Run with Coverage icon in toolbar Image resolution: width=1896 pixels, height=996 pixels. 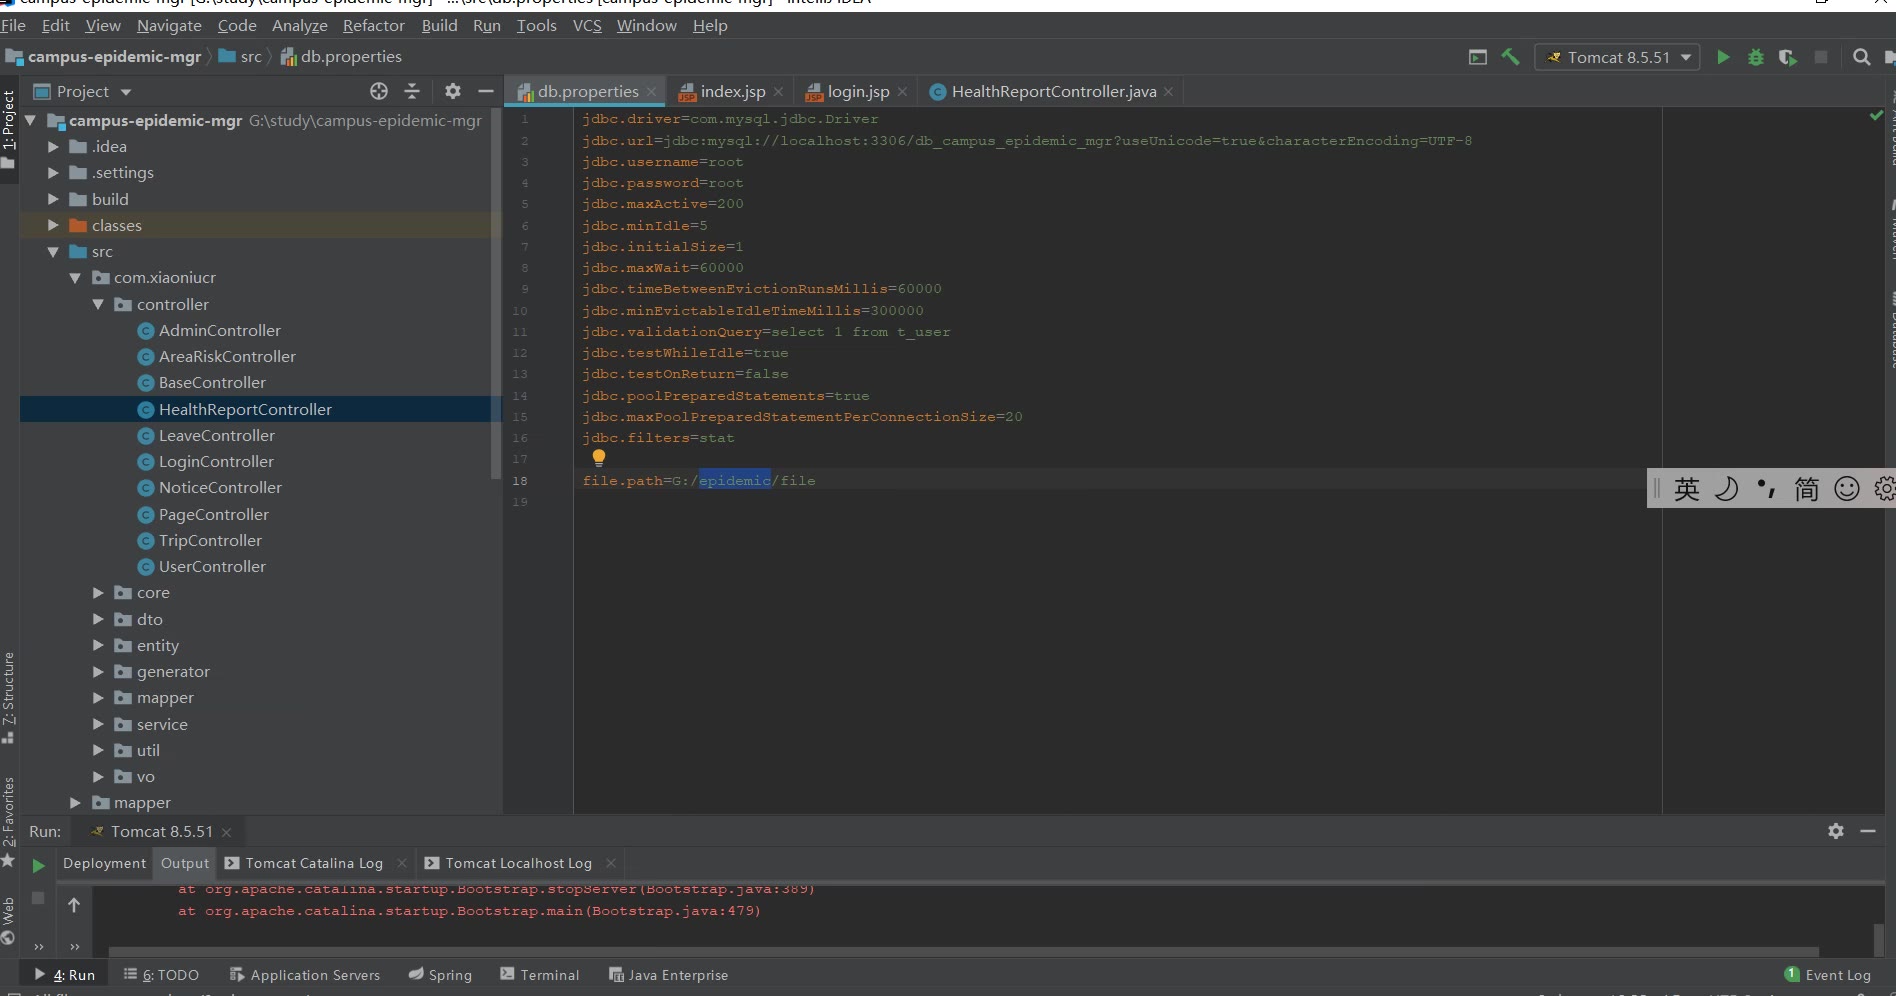pyautogui.click(x=1788, y=57)
